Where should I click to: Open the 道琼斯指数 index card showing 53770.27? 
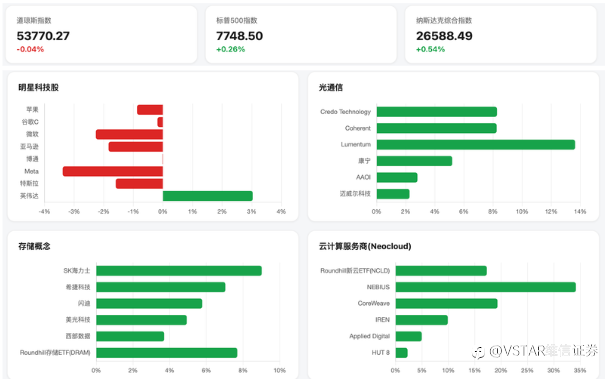pos(101,34)
